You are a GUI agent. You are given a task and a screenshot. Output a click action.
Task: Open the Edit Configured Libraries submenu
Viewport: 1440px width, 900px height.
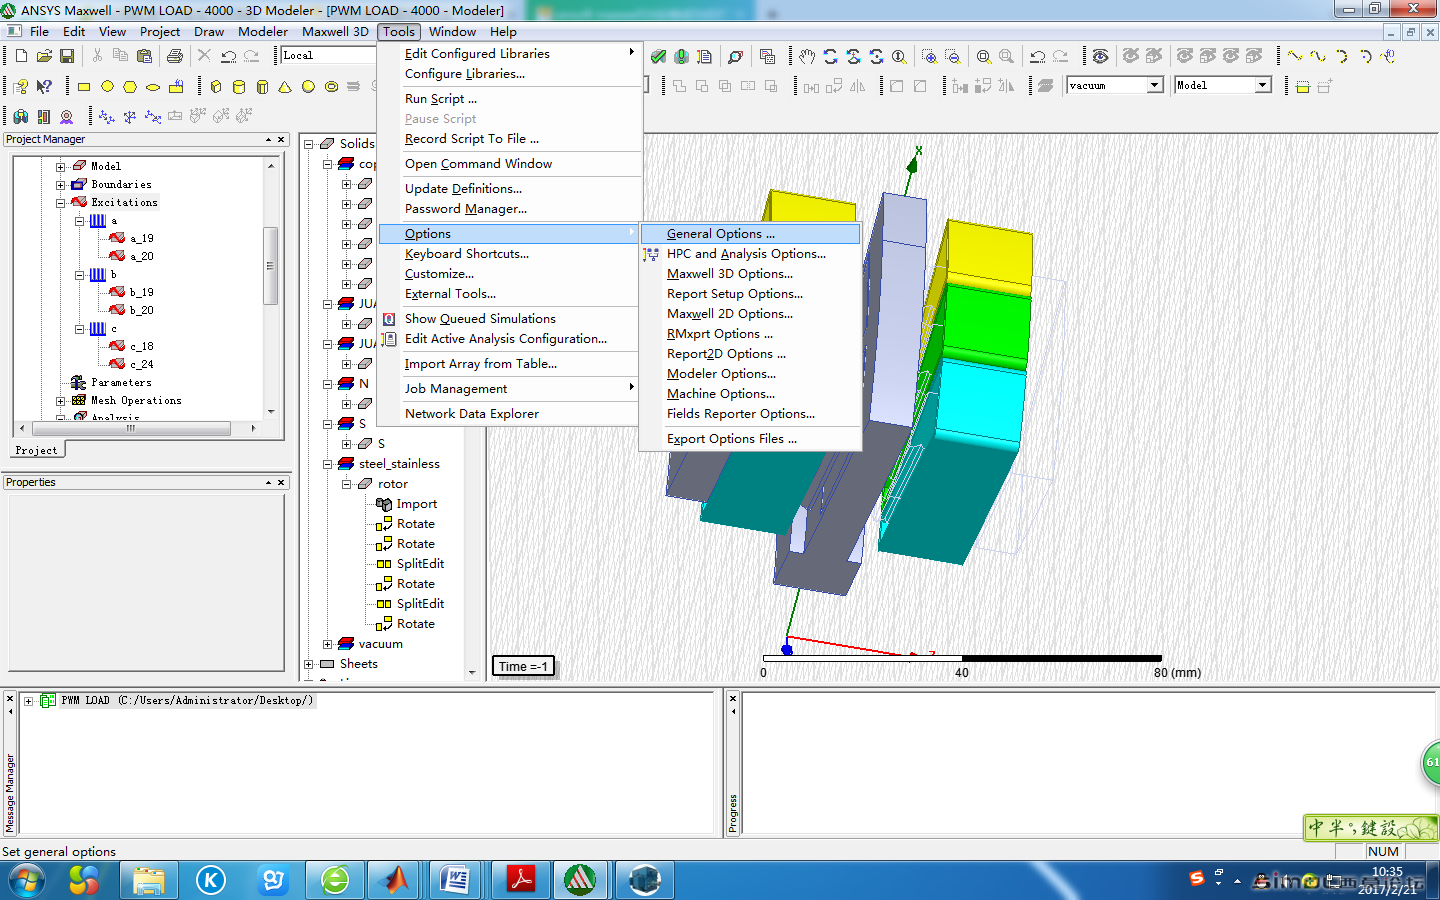point(509,54)
